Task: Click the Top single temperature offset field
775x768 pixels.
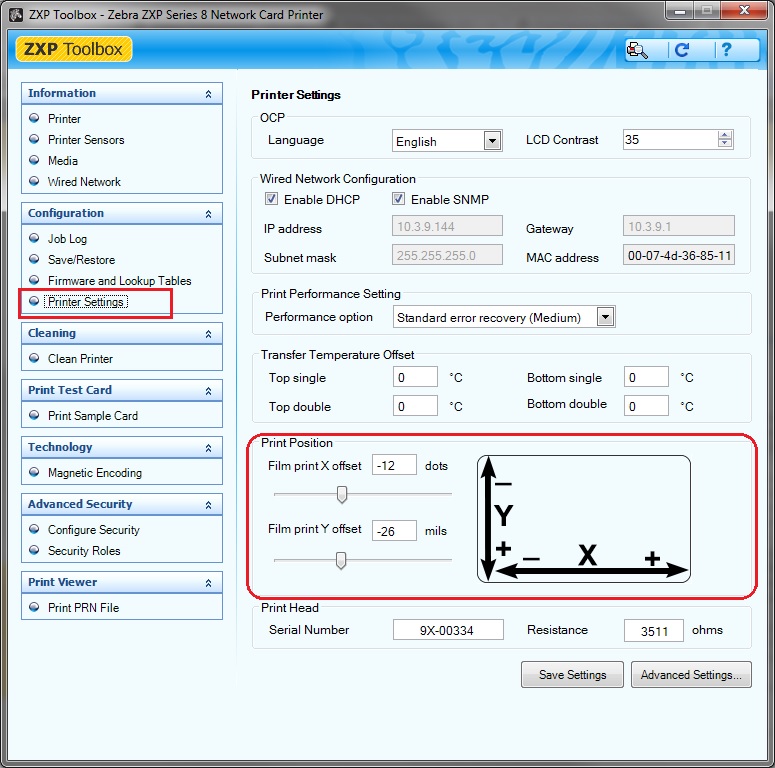Action: point(415,378)
